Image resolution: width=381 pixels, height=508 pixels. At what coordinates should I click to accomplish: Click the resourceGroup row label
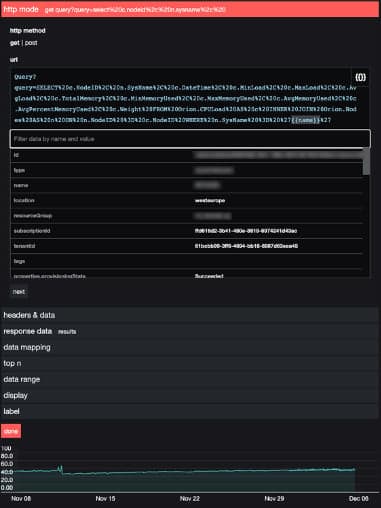coord(33,216)
